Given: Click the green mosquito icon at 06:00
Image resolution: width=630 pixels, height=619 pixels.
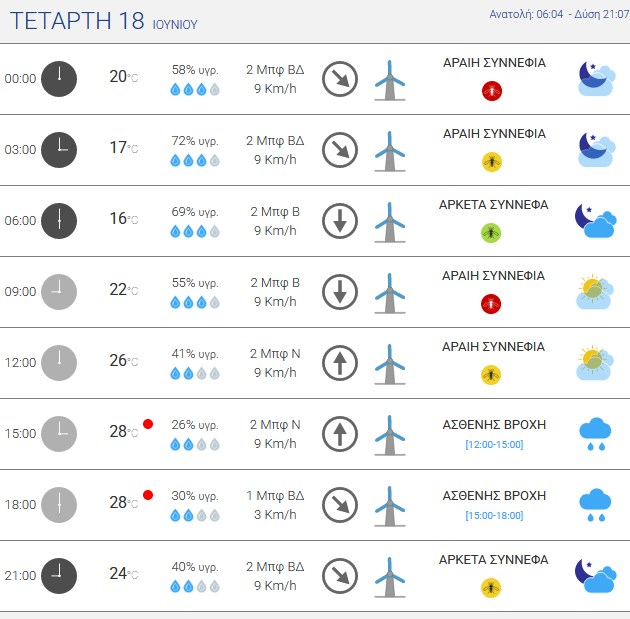Looking at the screenshot, I should point(491,233).
